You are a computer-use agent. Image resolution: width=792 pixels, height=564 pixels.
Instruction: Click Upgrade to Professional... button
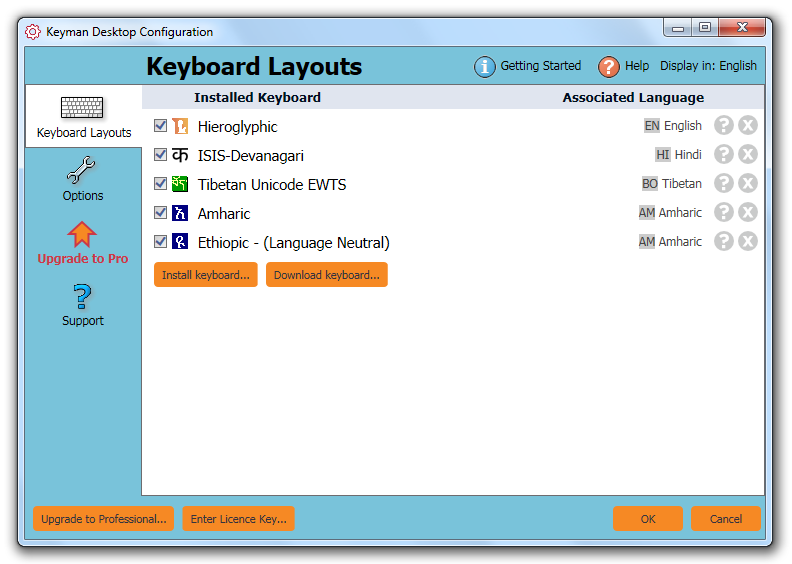pyautogui.click(x=104, y=519)
